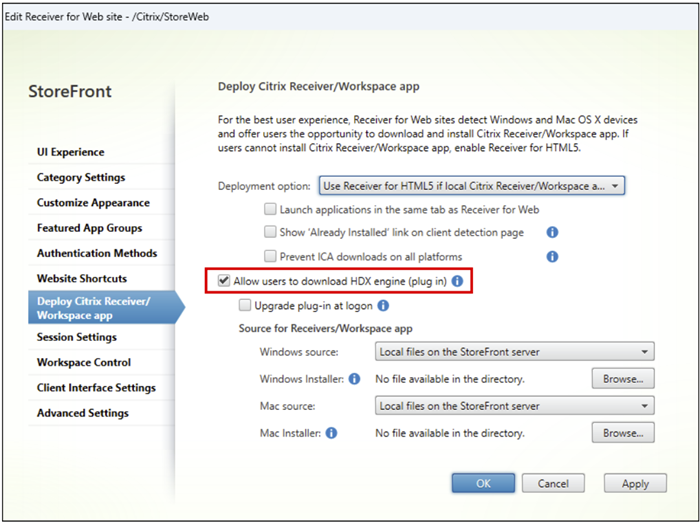Open Workspace Control settings
700x523 pixels.
pos(84,362)
